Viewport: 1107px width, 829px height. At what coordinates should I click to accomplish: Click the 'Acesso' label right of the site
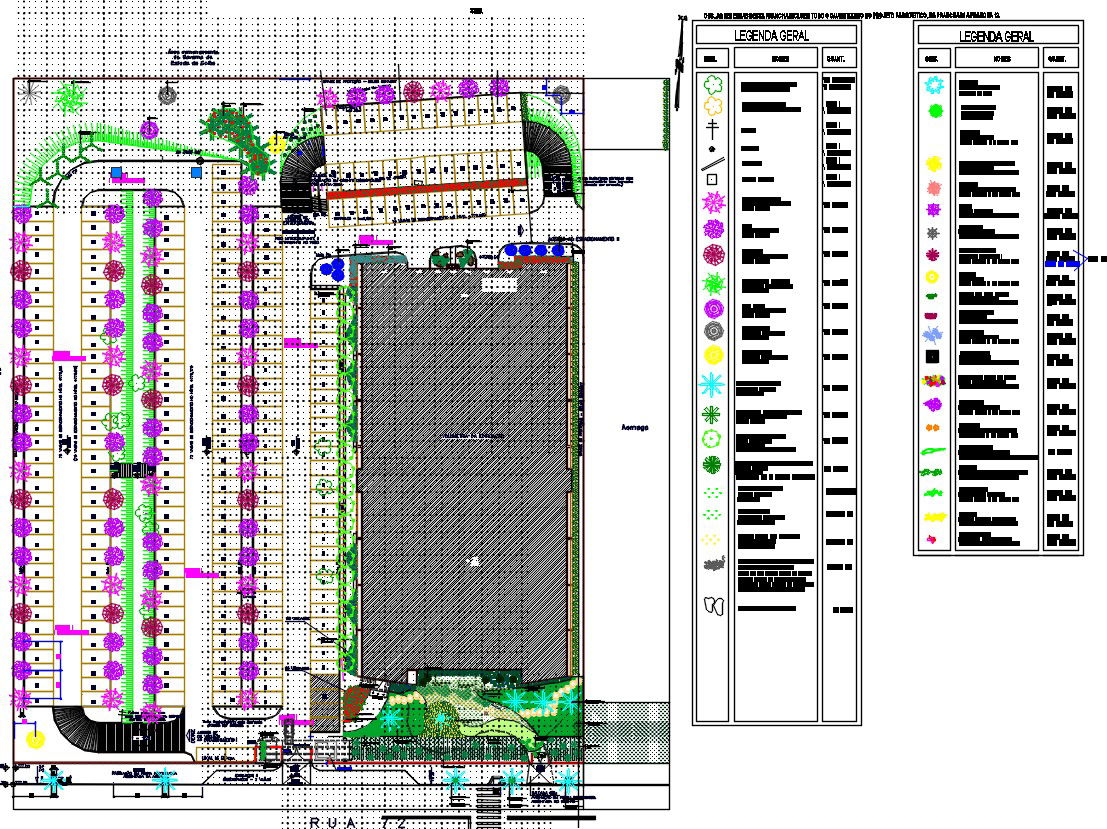point(635,427)
